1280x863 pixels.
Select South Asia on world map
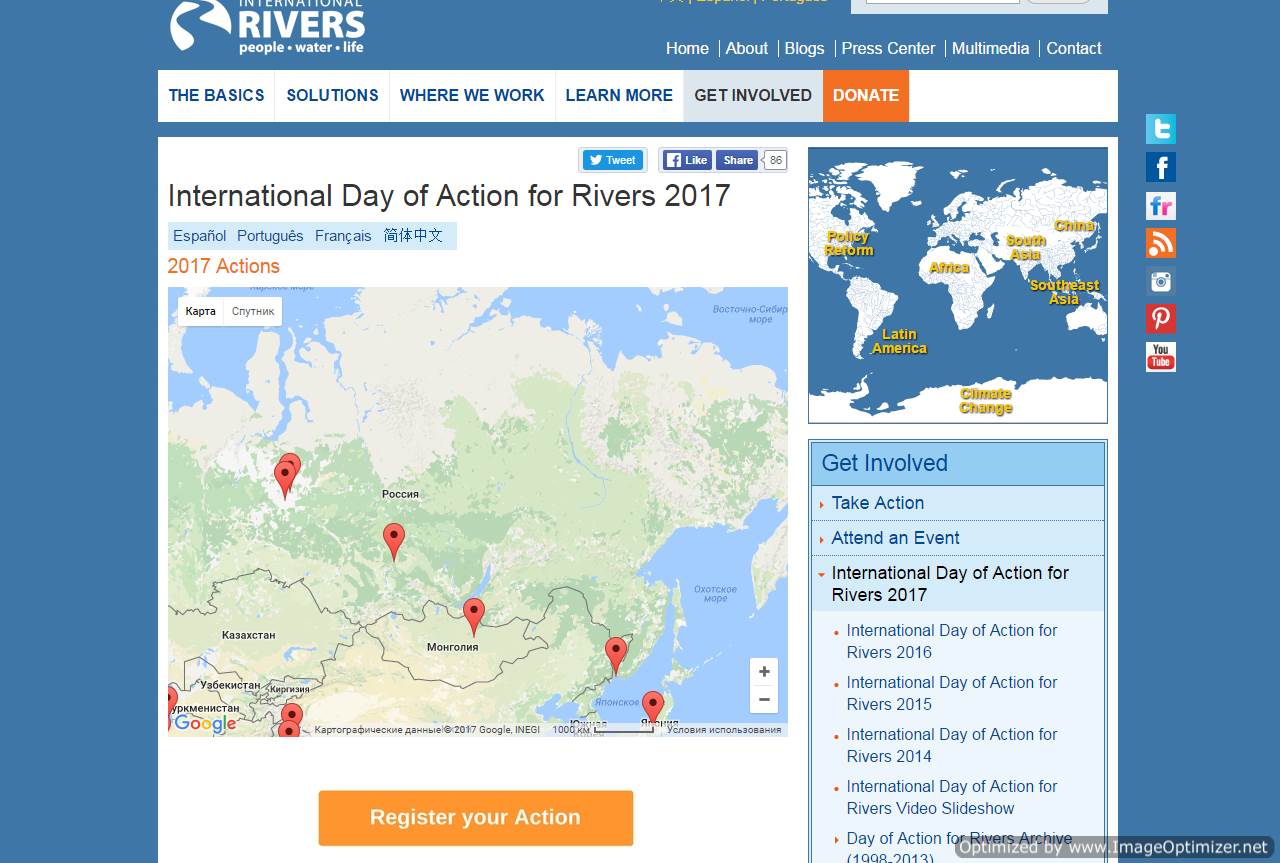click(x=1025, y=247)
